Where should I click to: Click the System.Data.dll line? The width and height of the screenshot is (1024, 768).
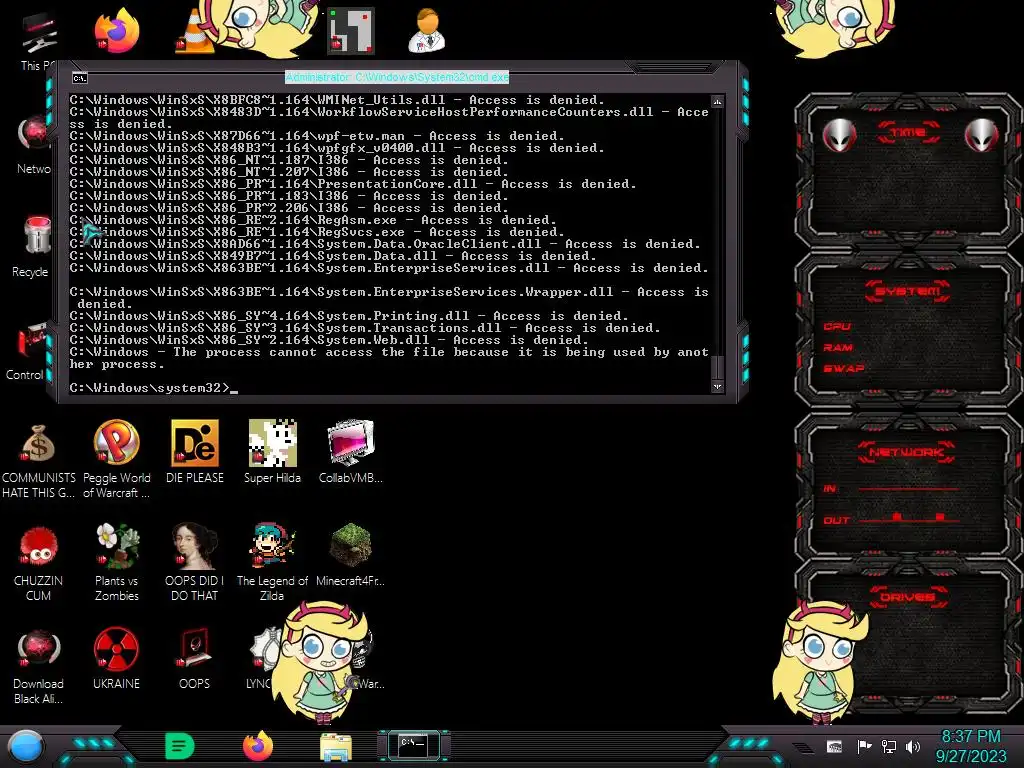[333, 256]
